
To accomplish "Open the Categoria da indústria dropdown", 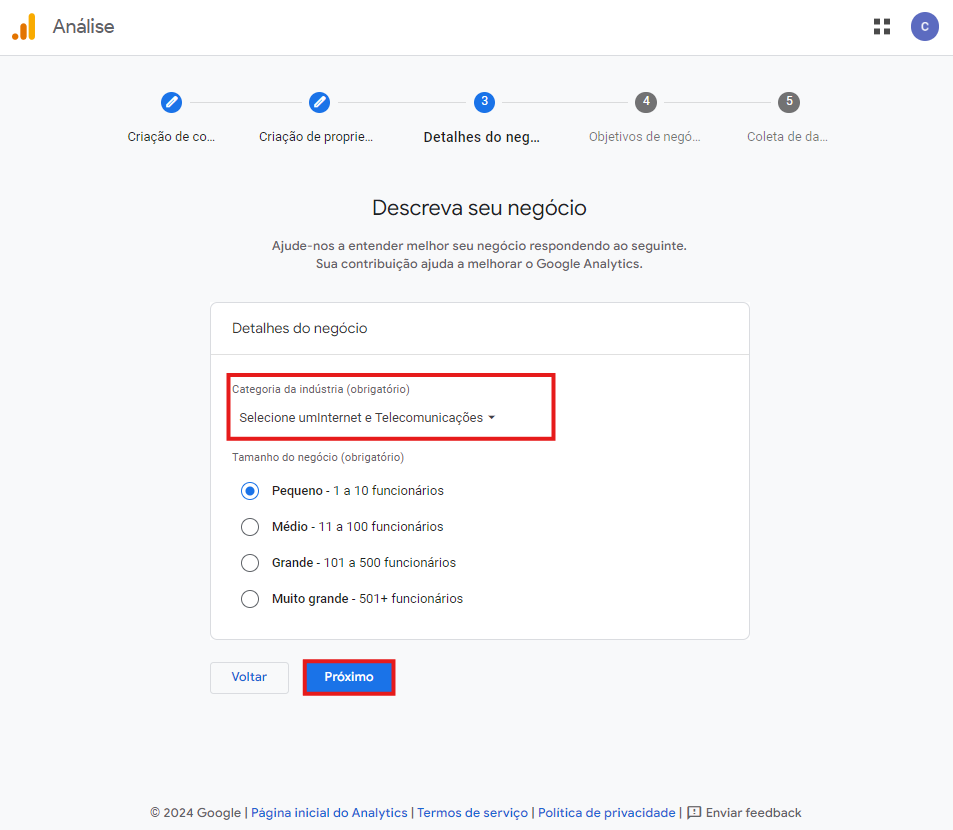I will pyautogui.click(x=367, y=418).
